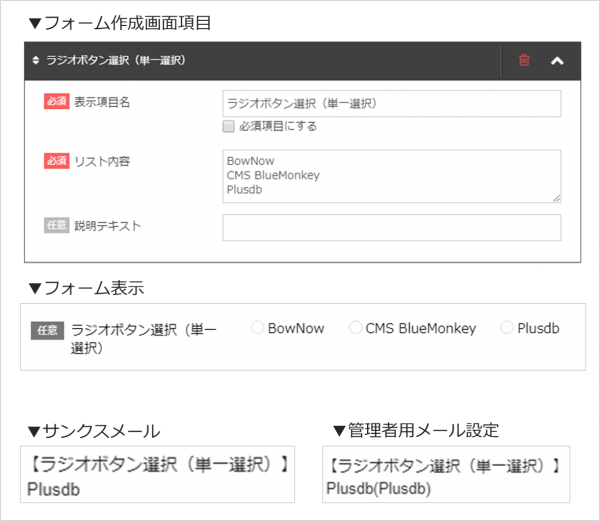Click the リスト内容 label
600x521 pixels.
[x=102, y=161]
